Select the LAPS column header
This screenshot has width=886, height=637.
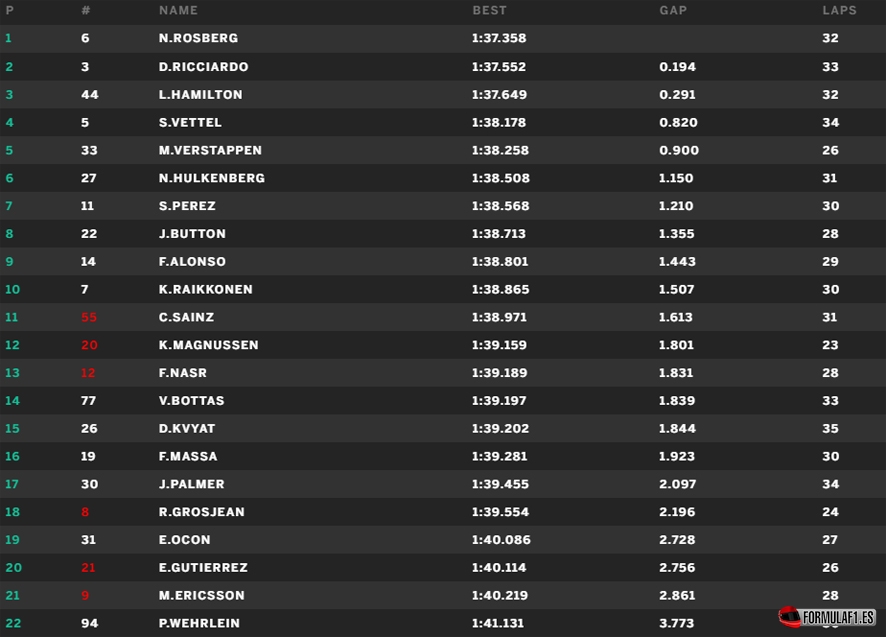pos(839,10)
